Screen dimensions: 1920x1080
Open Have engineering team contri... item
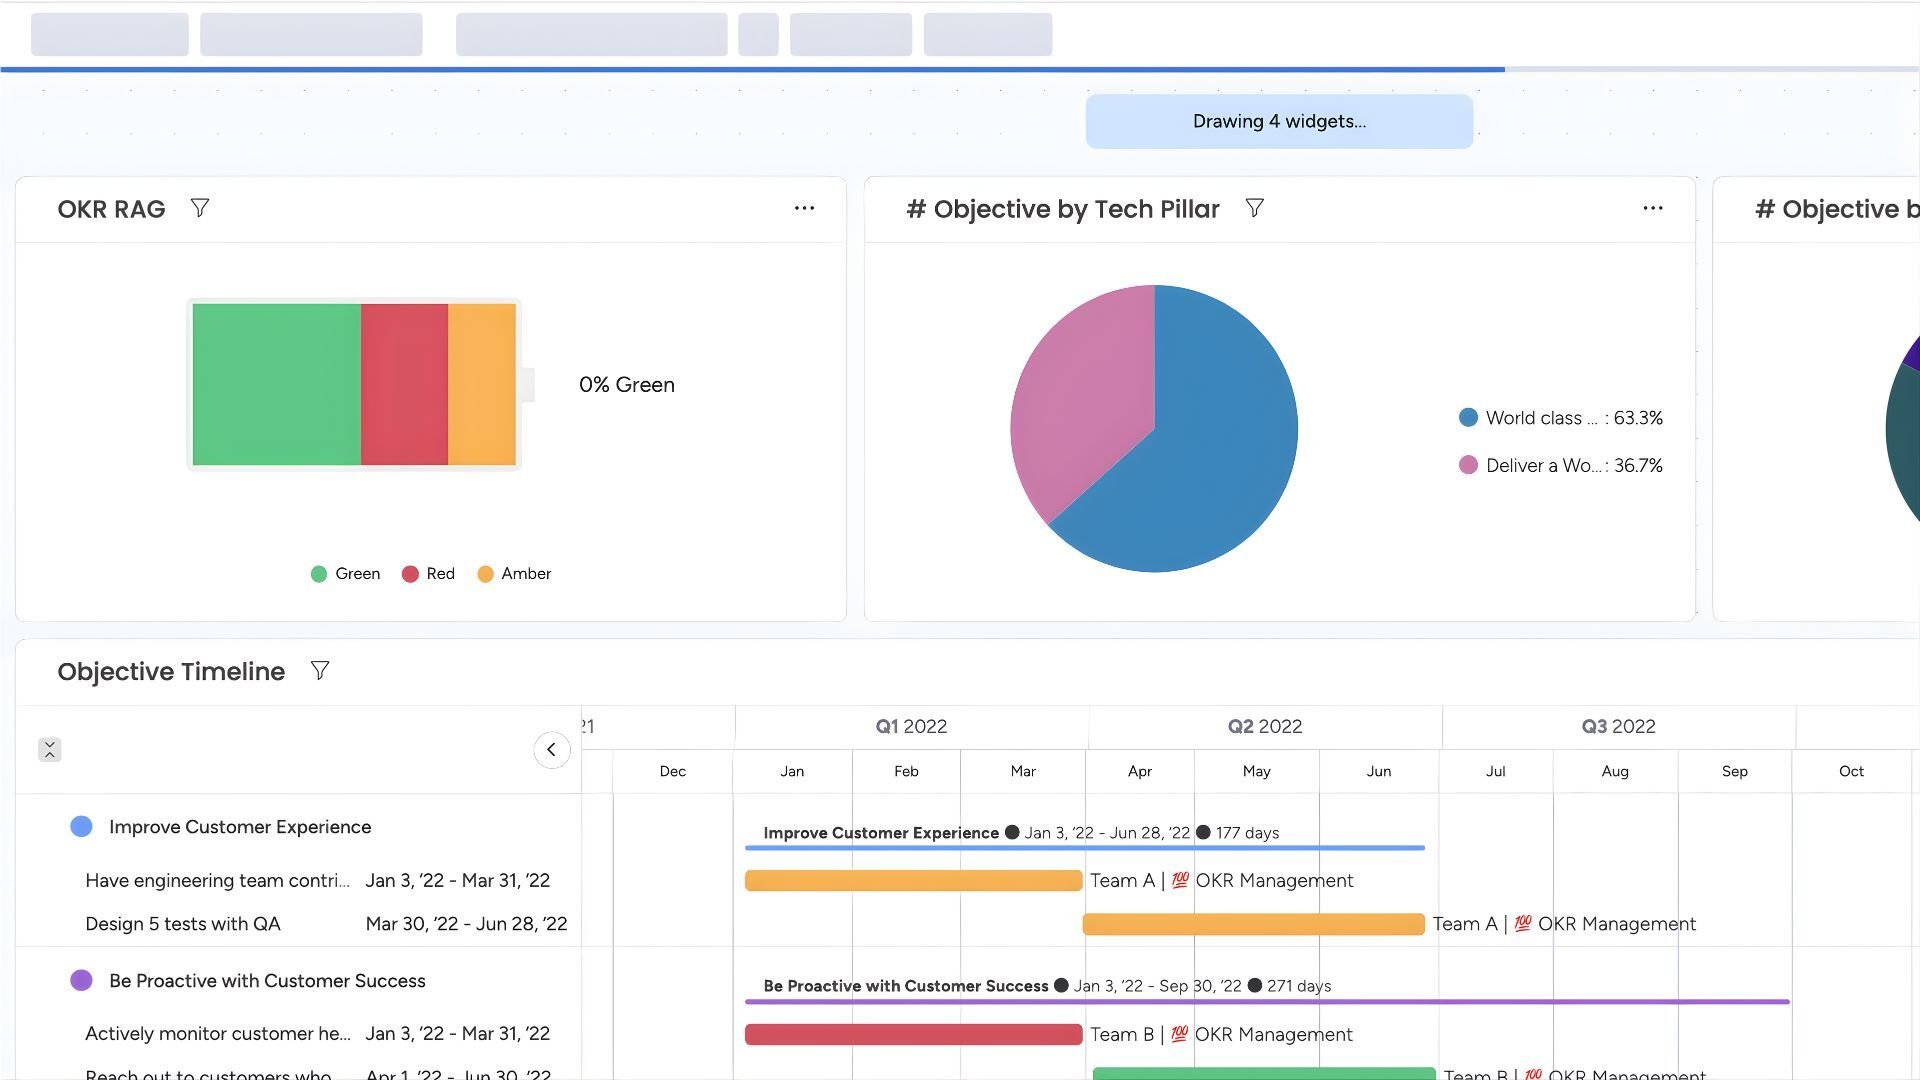(x=217, y=881)
